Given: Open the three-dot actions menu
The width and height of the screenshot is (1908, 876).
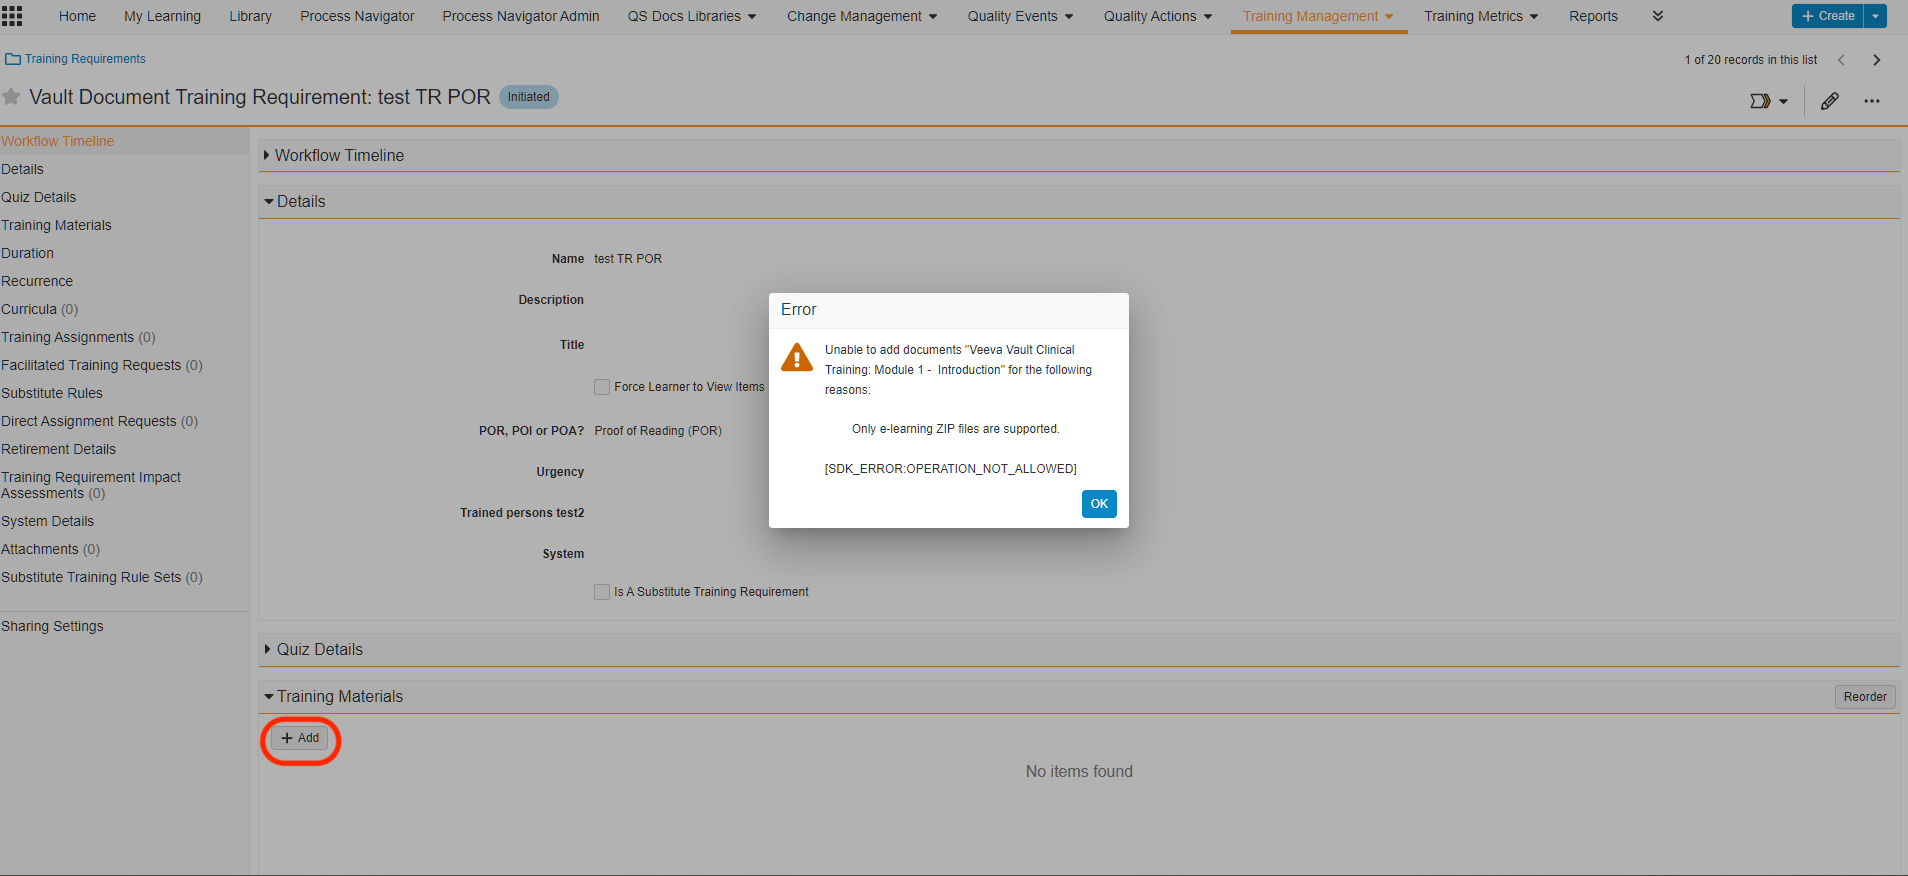Looking at the screenshot, I should point(1871,101).
